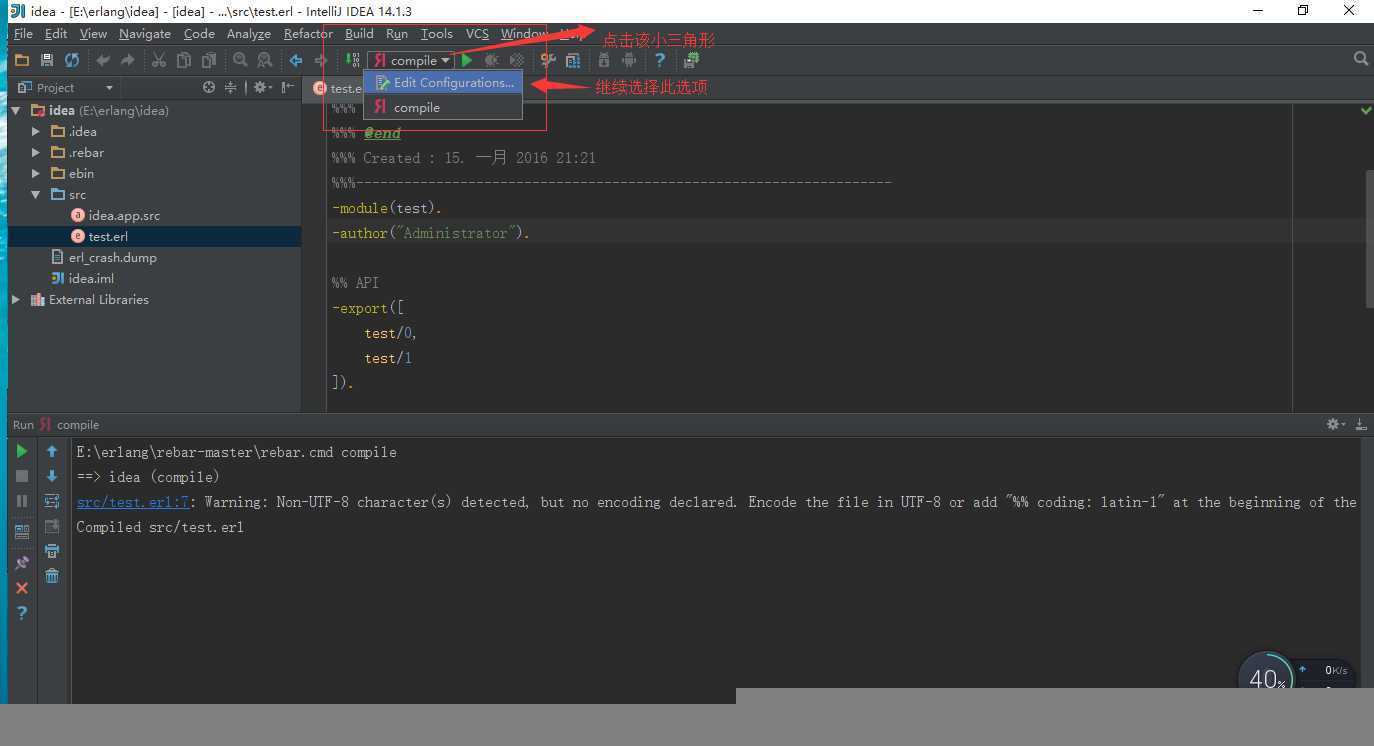Open Project panel gear settings dropdown
The height and width of the screenshot is (746, 1374).
point(262,87)
